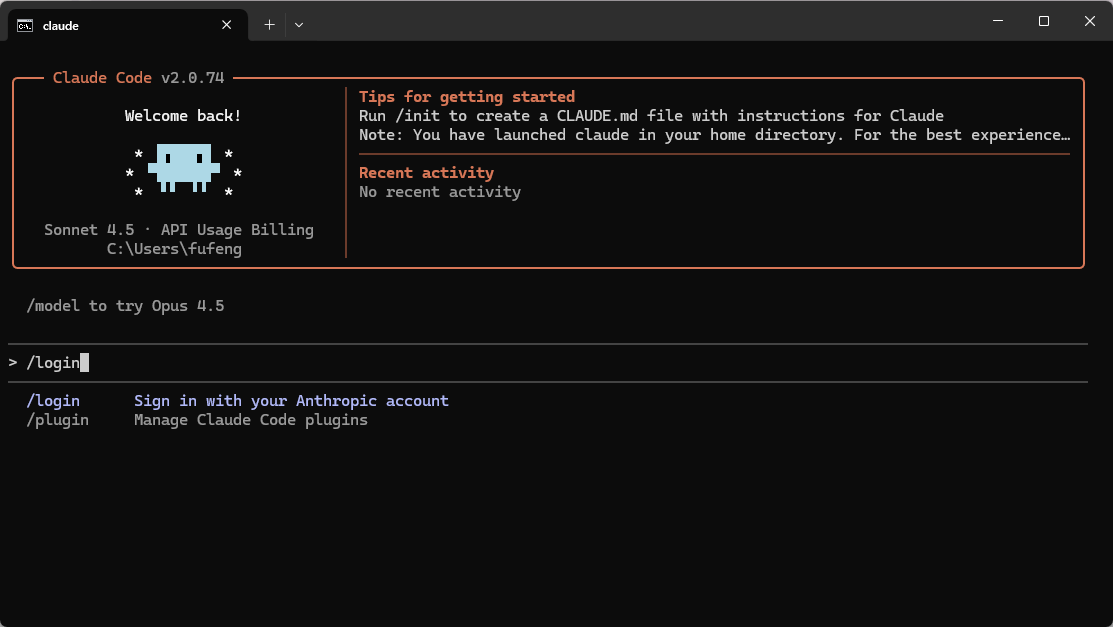
Task: Open the new-tab profile dropdown
Action: coord(299,25)
